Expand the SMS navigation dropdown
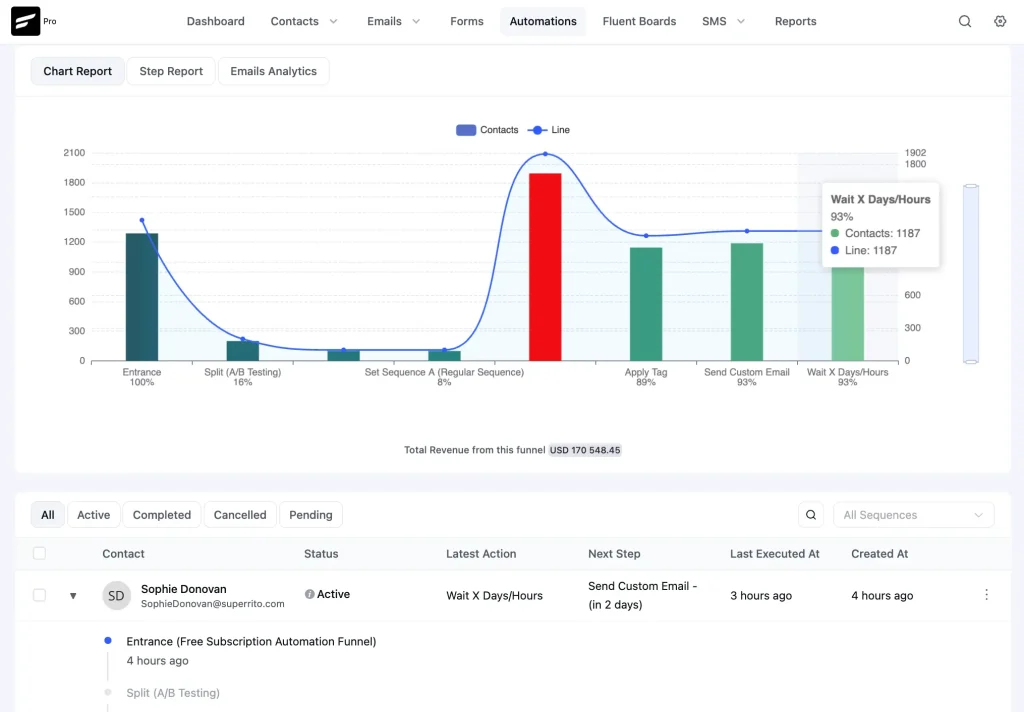Image resolution: width=1024 pixels, height=712 pixels. [722, 21]
